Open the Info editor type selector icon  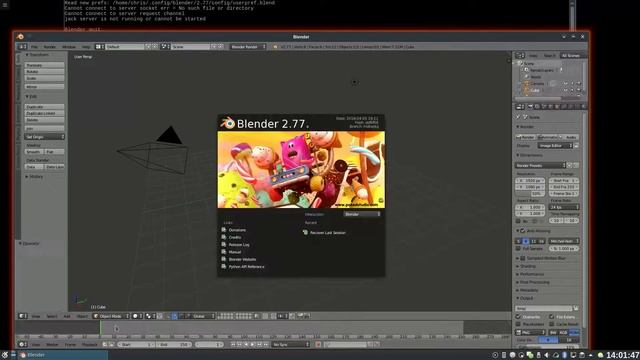coord(21,47)
